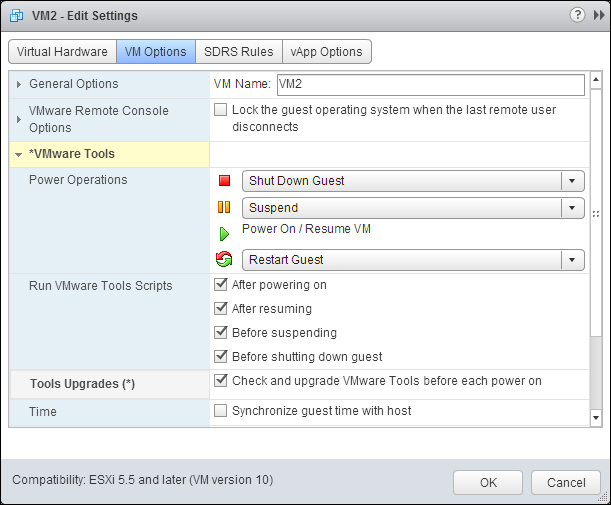This screenshot has height=505, width=611.
Task: Disable Check and upgrade VMware Tools checkbox
Action: pyautogui.click(x=221, y=381)
